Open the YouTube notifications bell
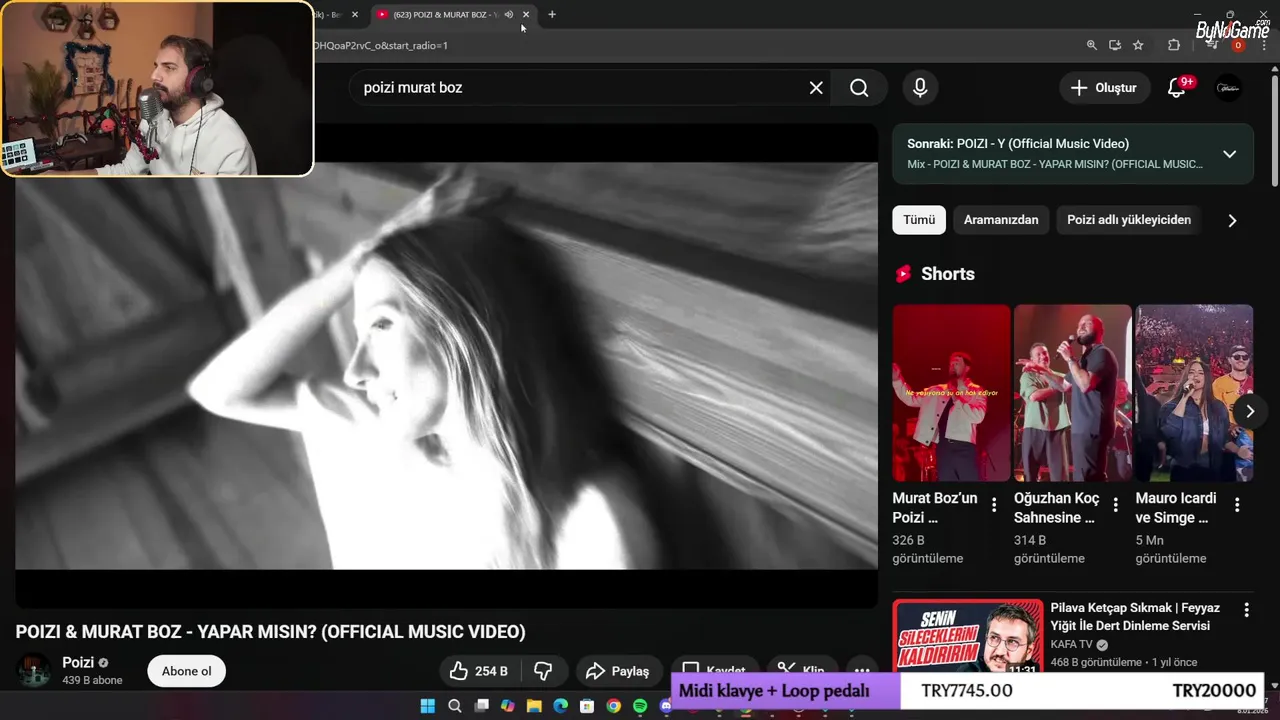 click(1177, 88)
